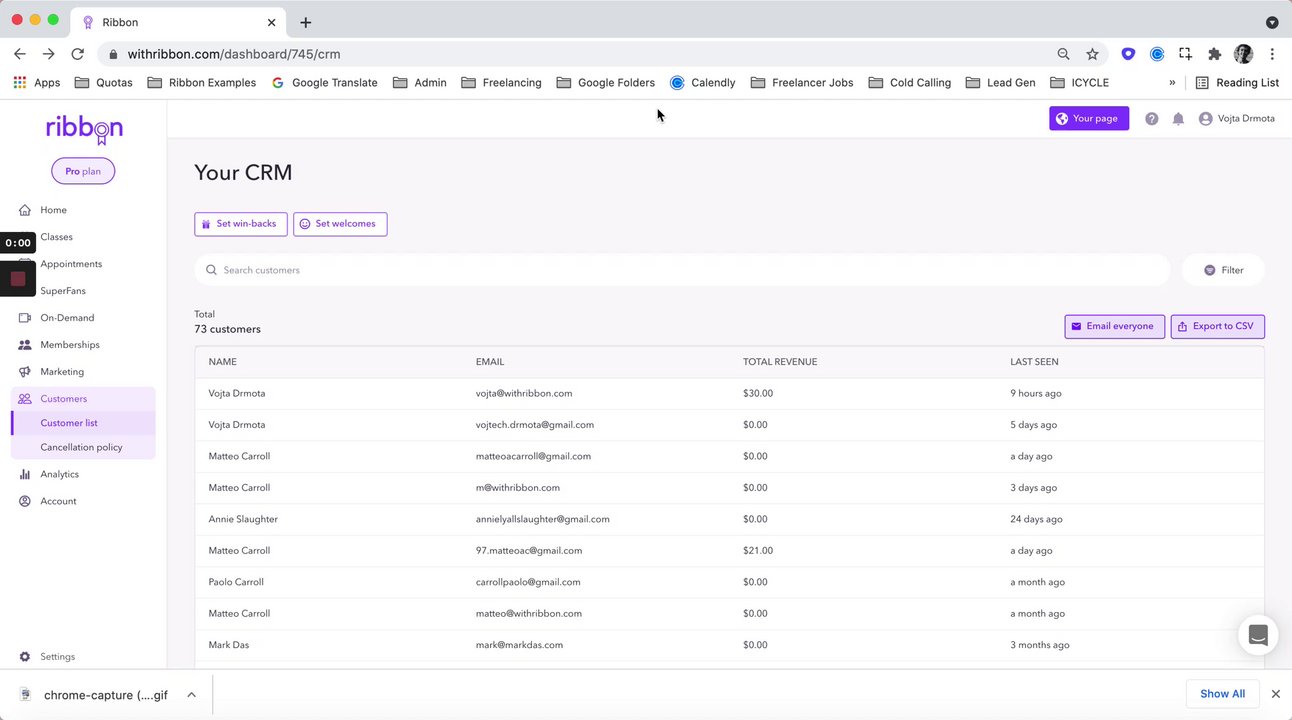
Task: Click the ribbon logo
Action: [84, 130]
